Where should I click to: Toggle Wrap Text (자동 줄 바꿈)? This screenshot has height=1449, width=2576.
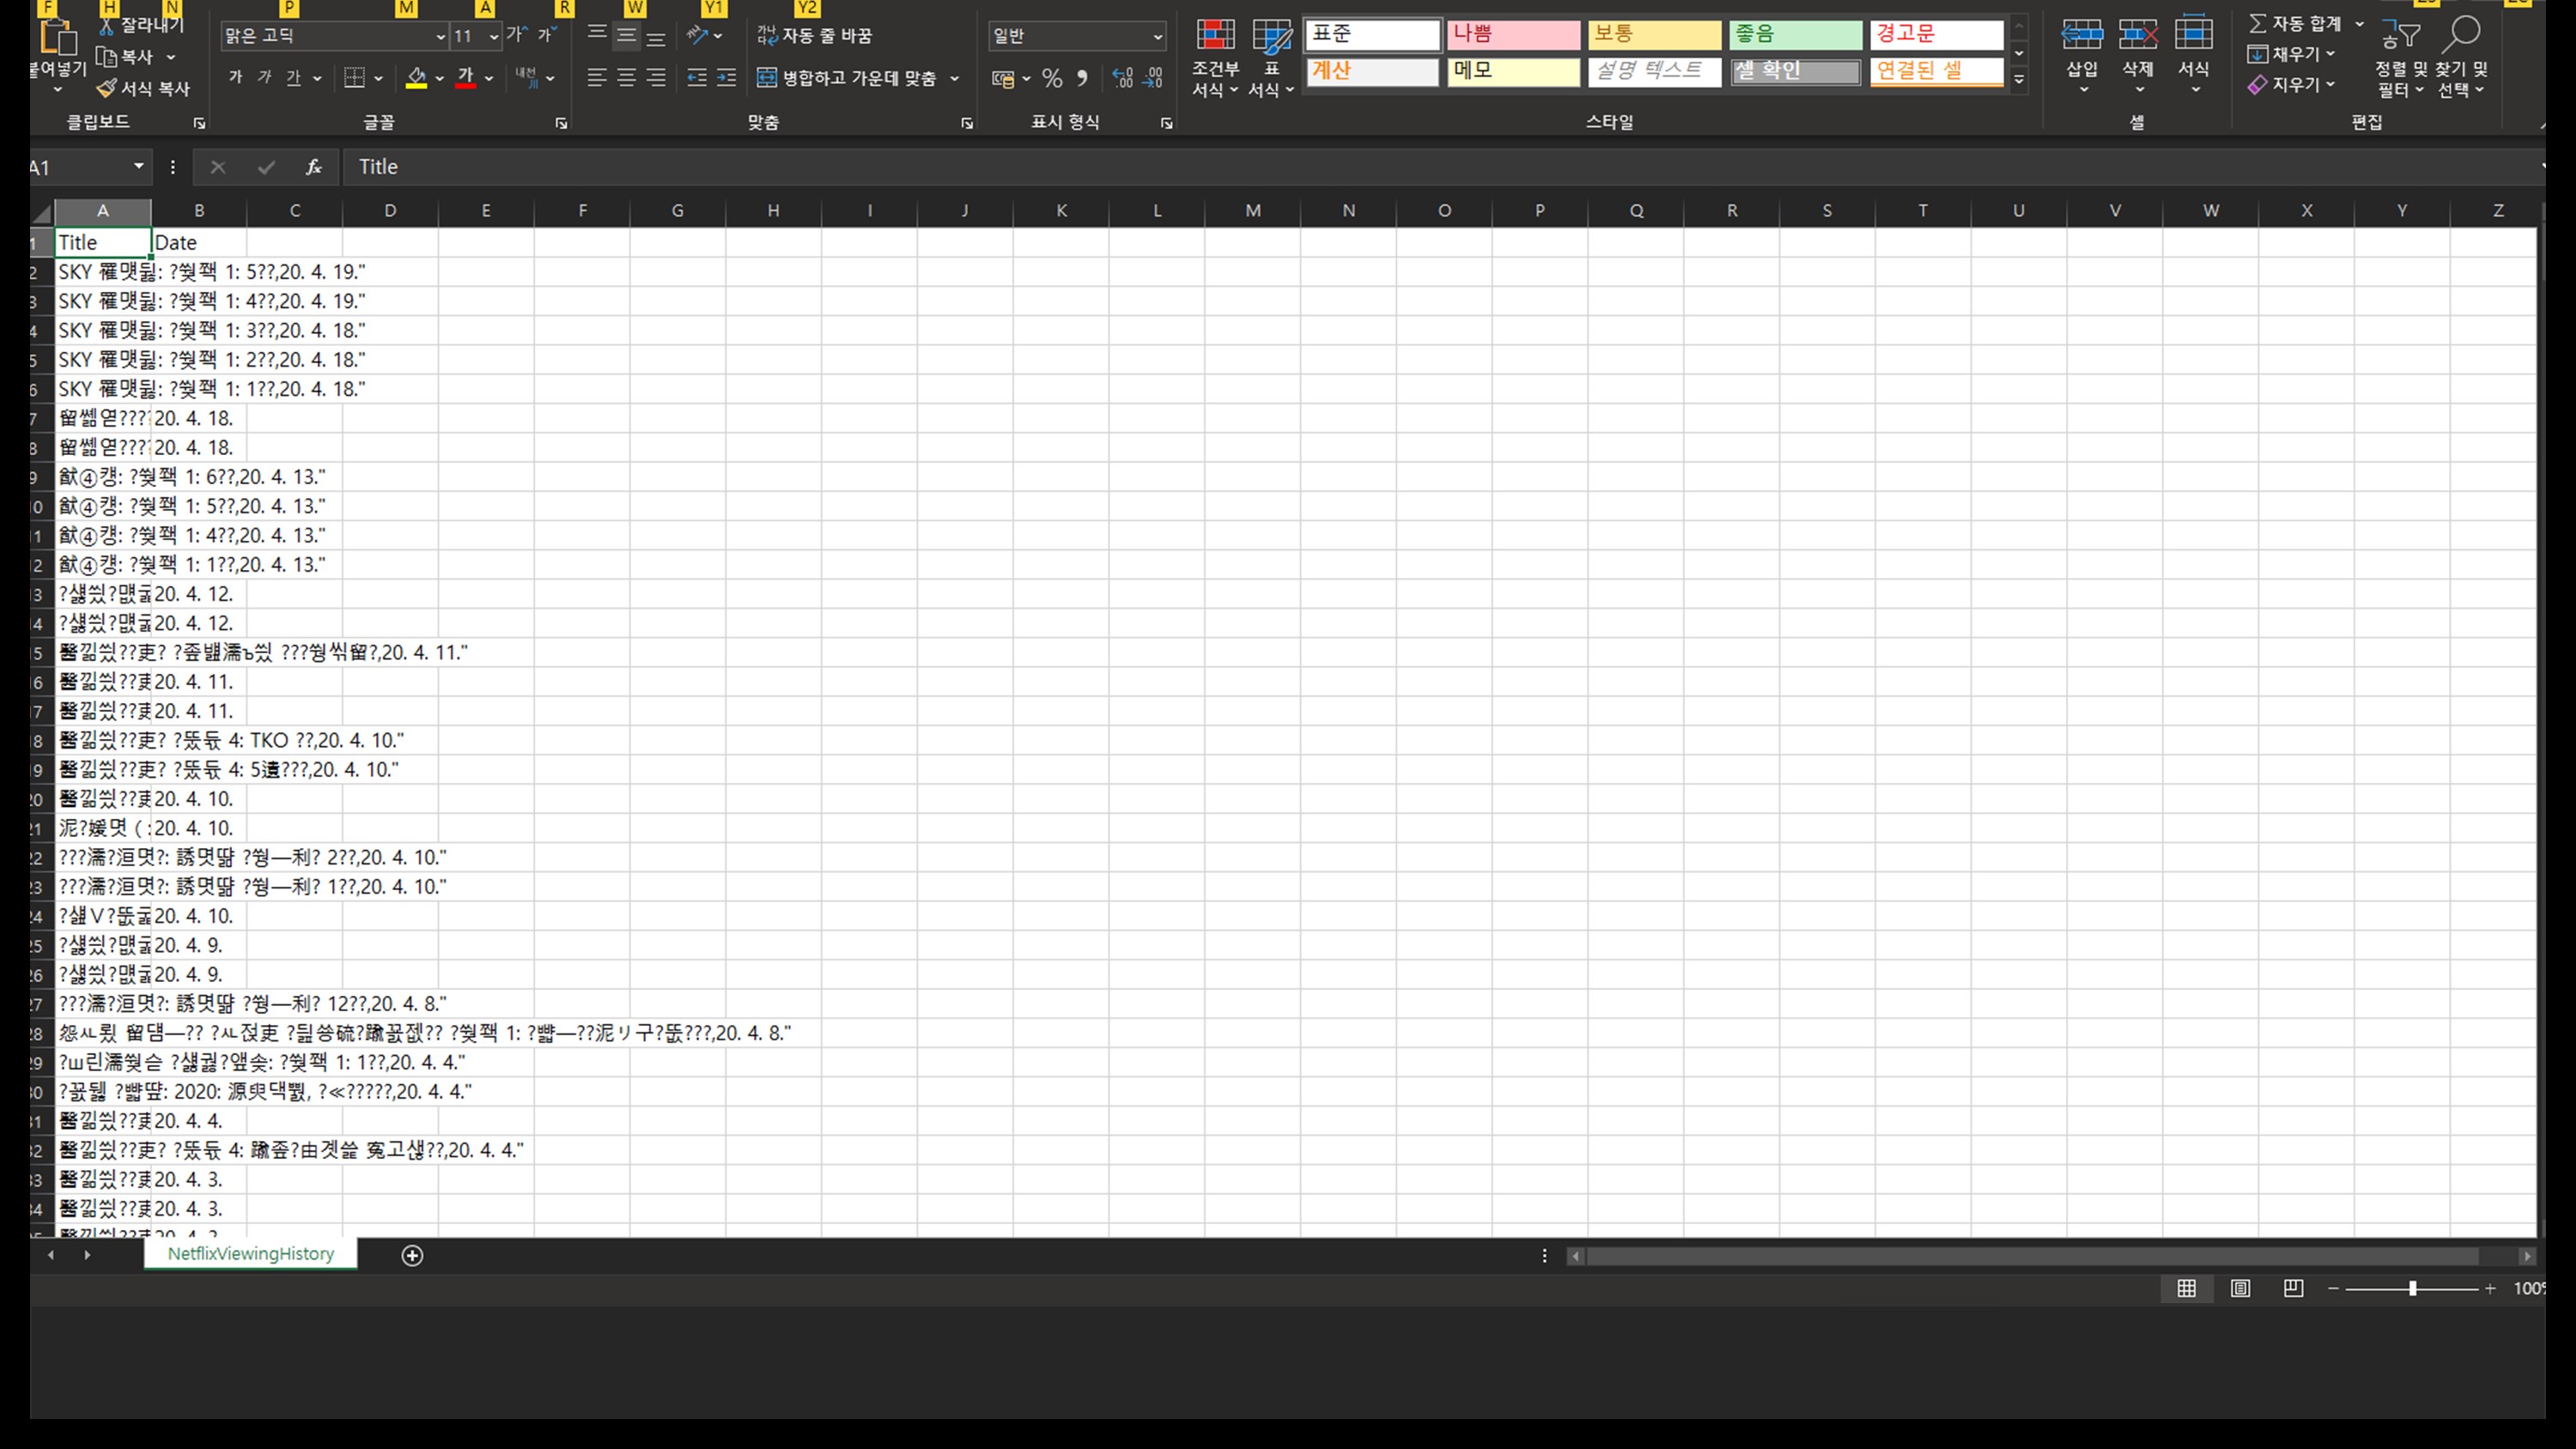815,35
